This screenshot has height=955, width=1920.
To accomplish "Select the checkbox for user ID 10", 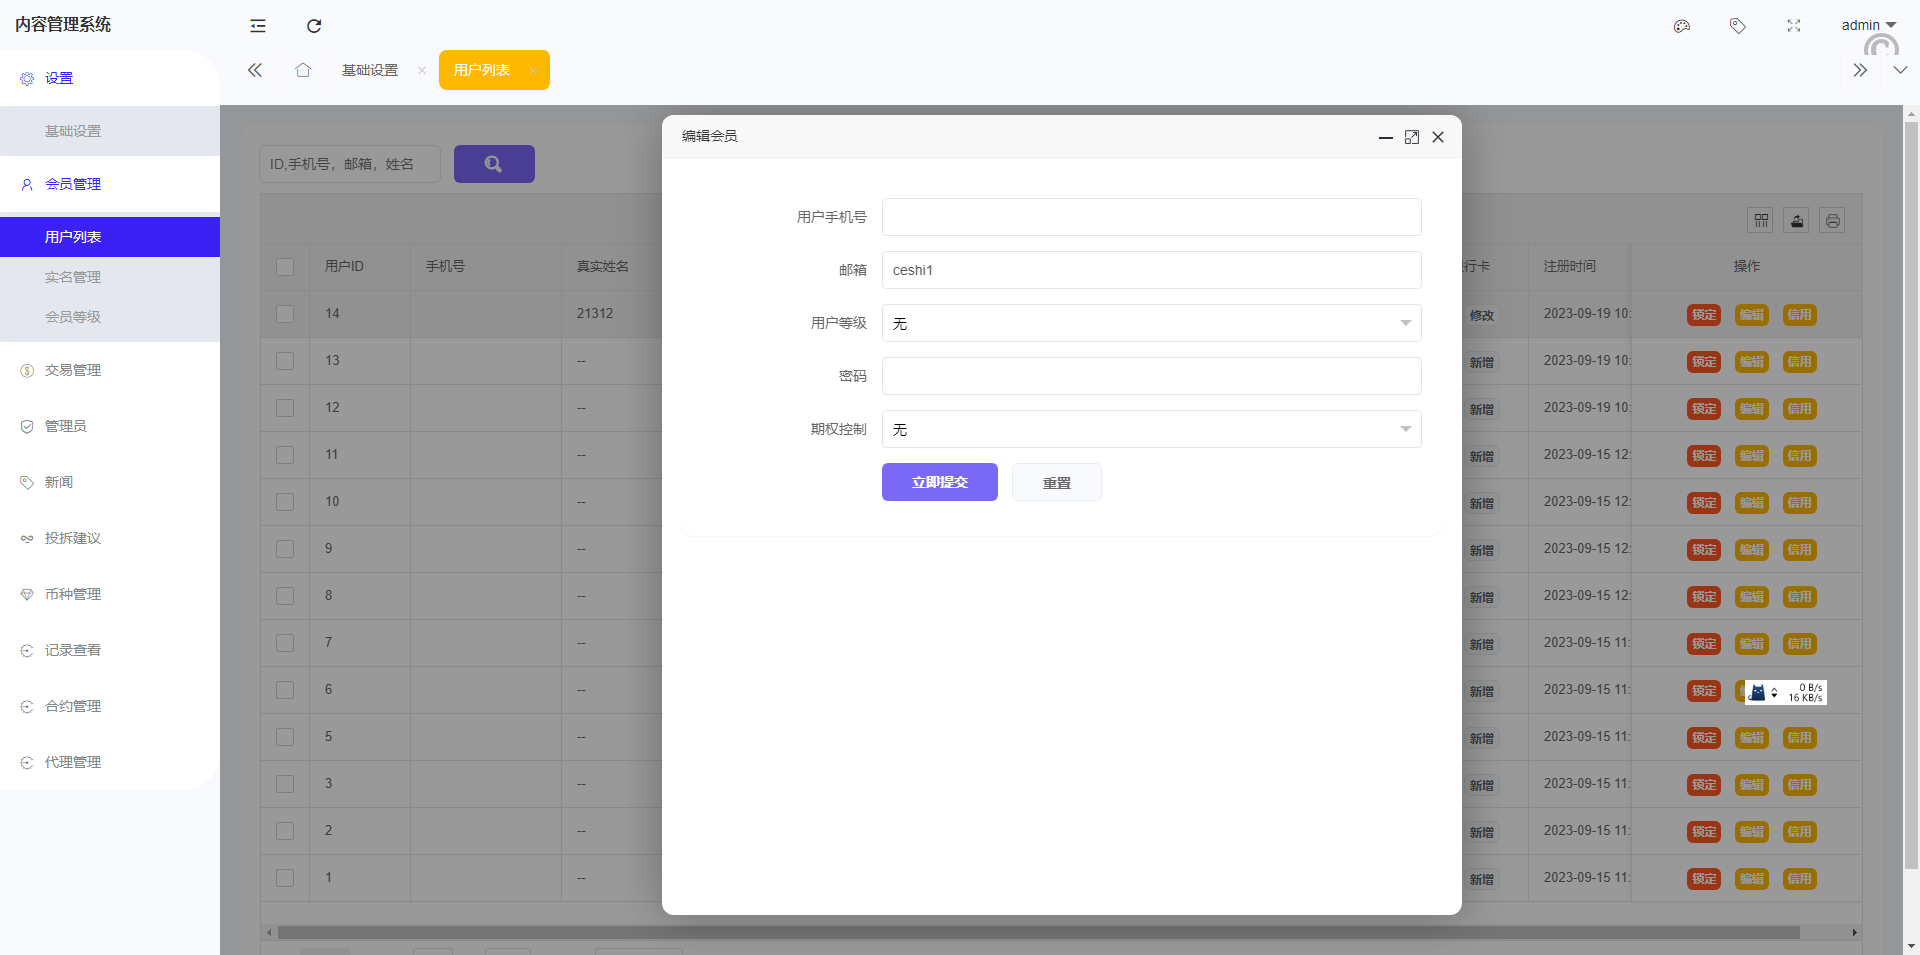I will [285, 502].
